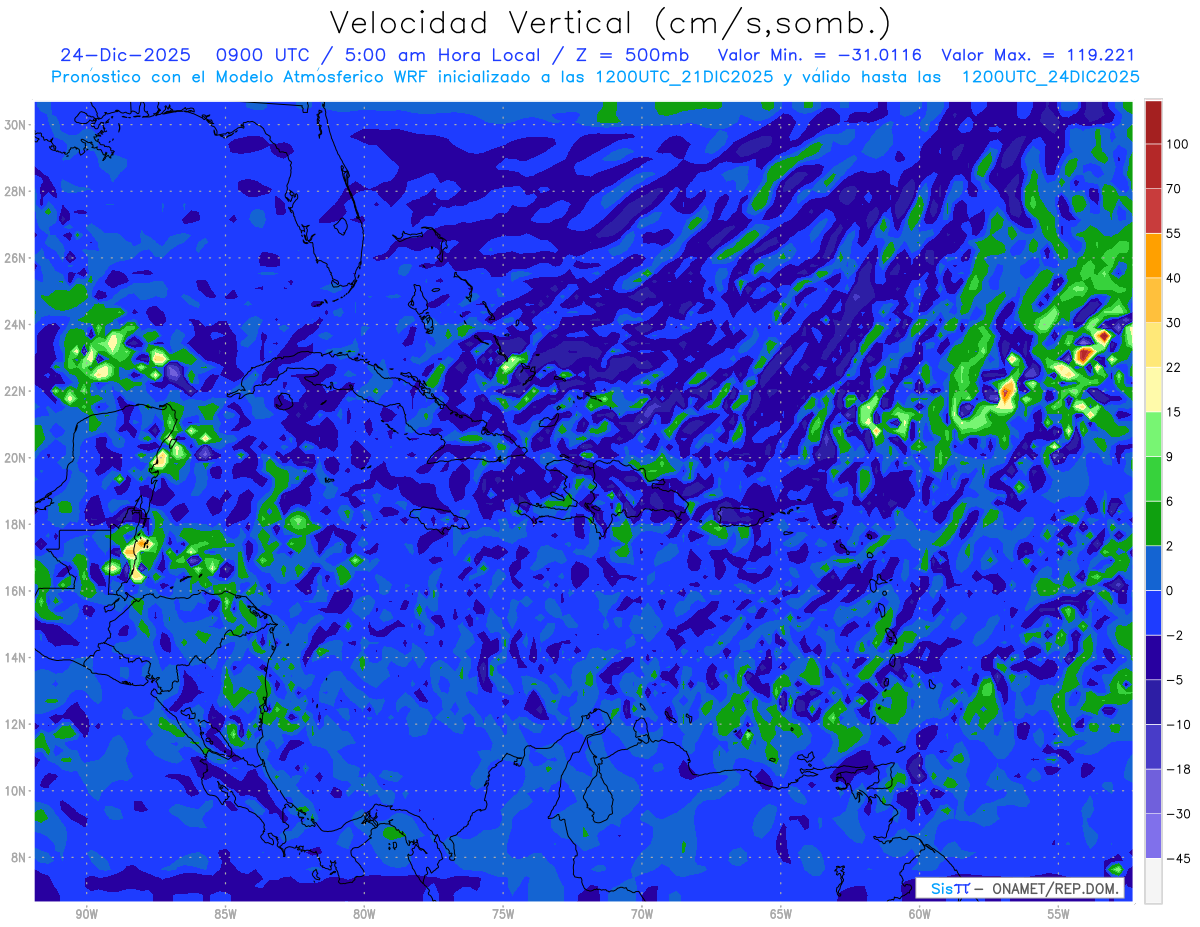Image resolution: width=1200 pixels, height=927 pixels.
Task: Click the '65W' longitude label
Action: click(781, 914)
